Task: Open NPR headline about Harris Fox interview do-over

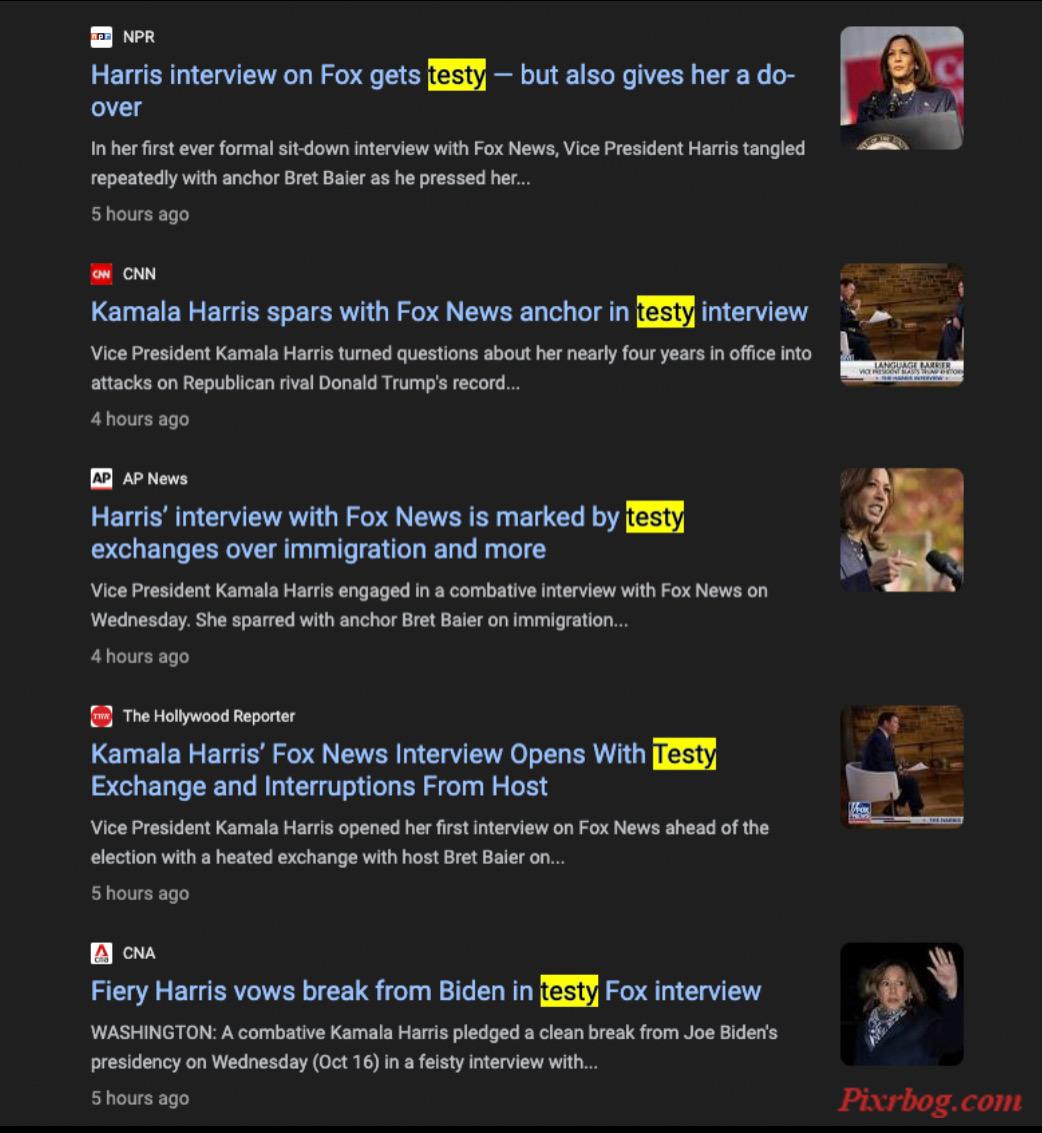Action: pyautogui.click(x=443, y=91)
